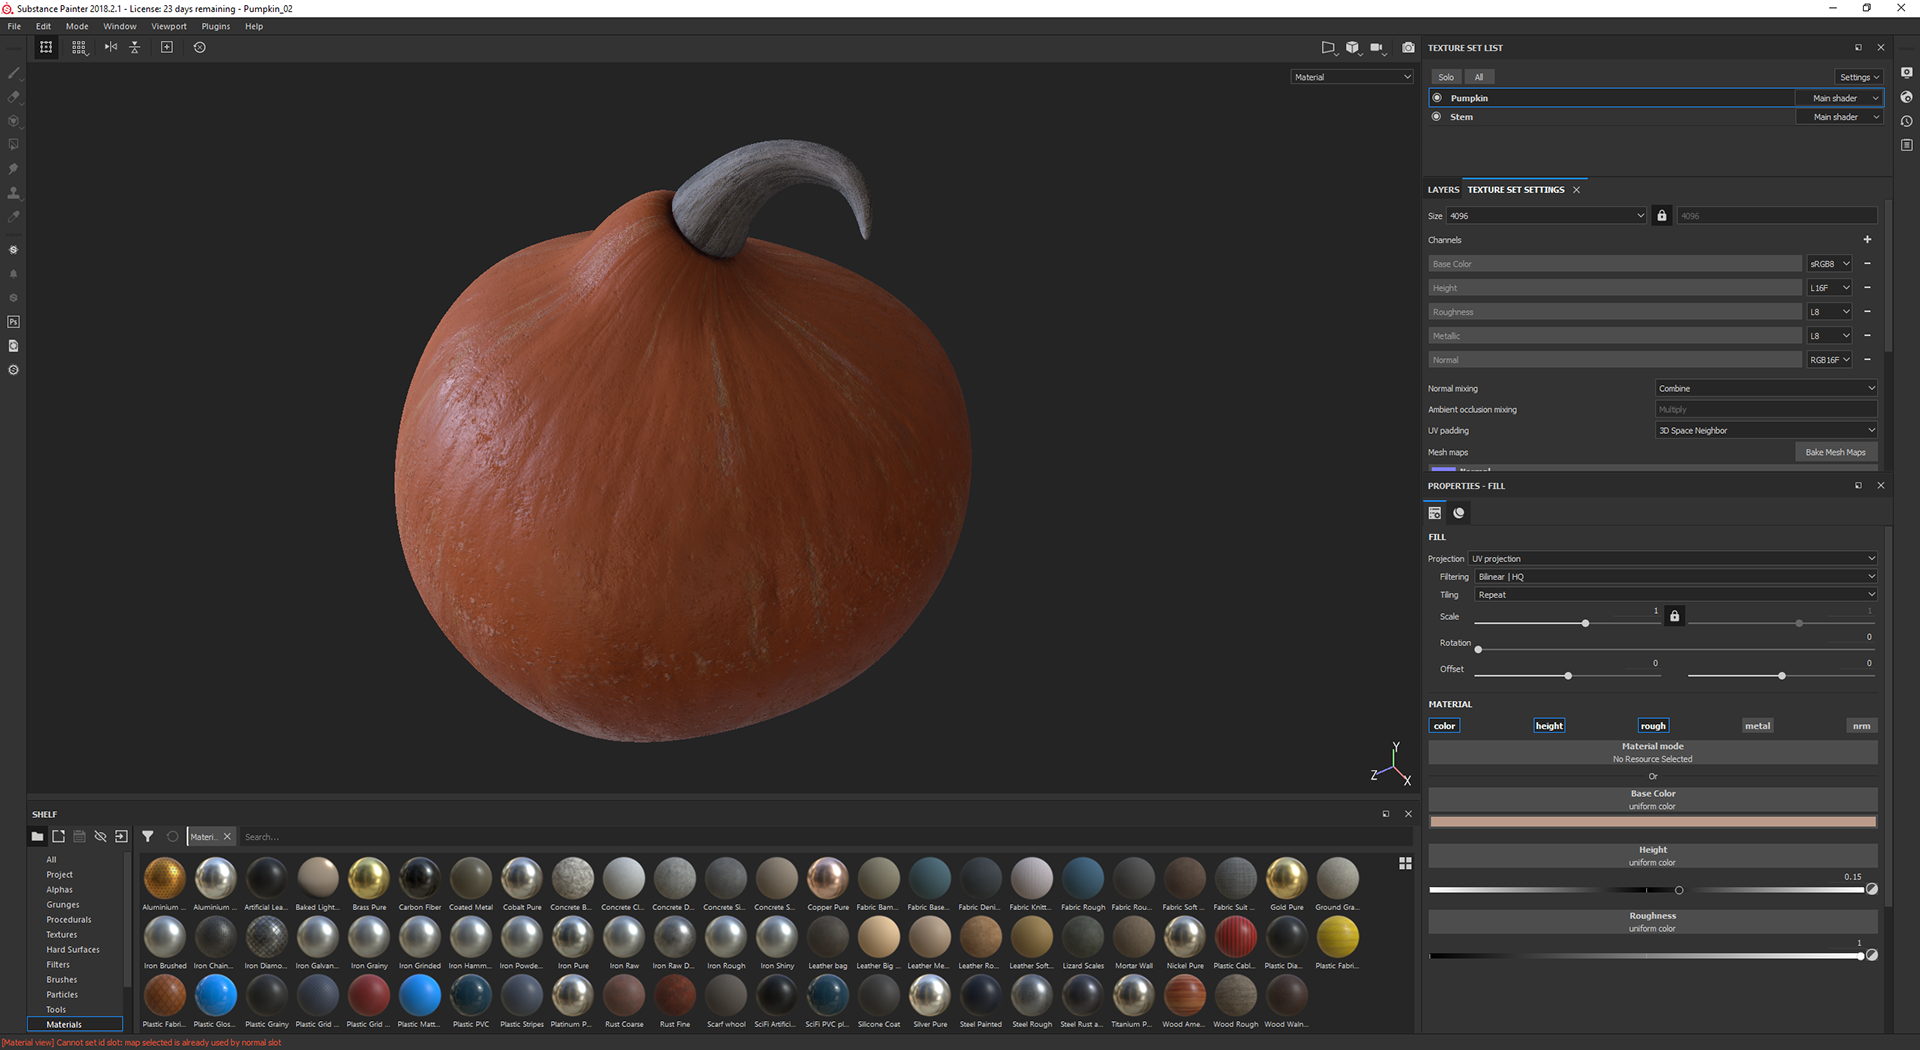Image resolution: width=1920 pixels, height=1050 pixels.
Task: Open the Settings button in Texture Set List
Action: pyautogui.click(x=1859, y=77)
